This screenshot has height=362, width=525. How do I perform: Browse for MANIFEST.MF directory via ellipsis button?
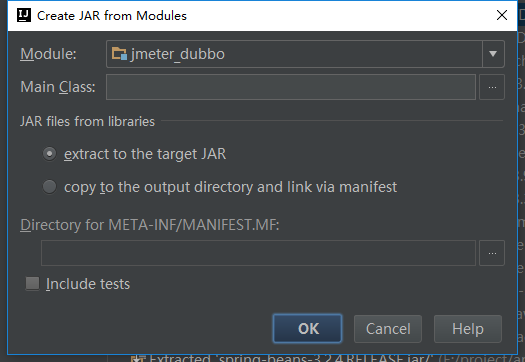(x=492, y=253)
